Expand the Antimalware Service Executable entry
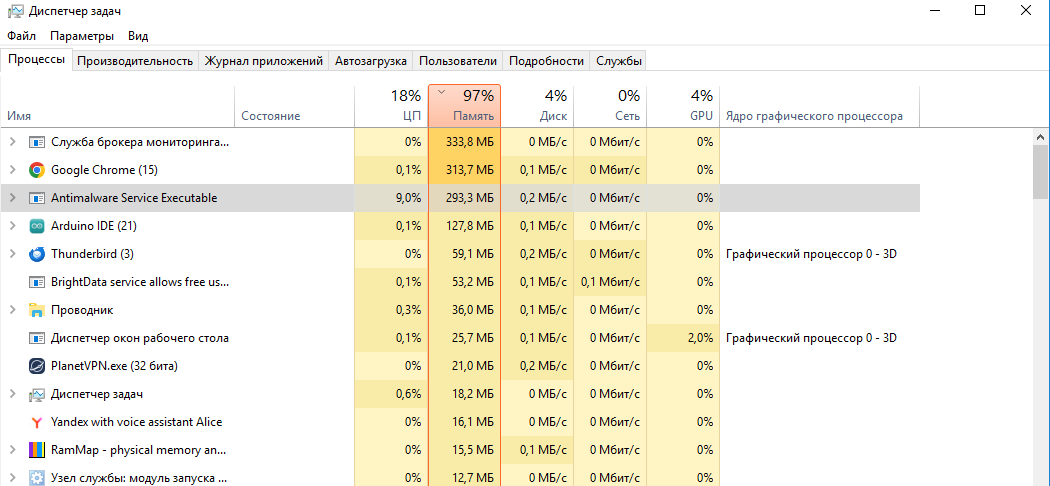This screenshot has height=486, width=1050. click(x=12, y=198)
